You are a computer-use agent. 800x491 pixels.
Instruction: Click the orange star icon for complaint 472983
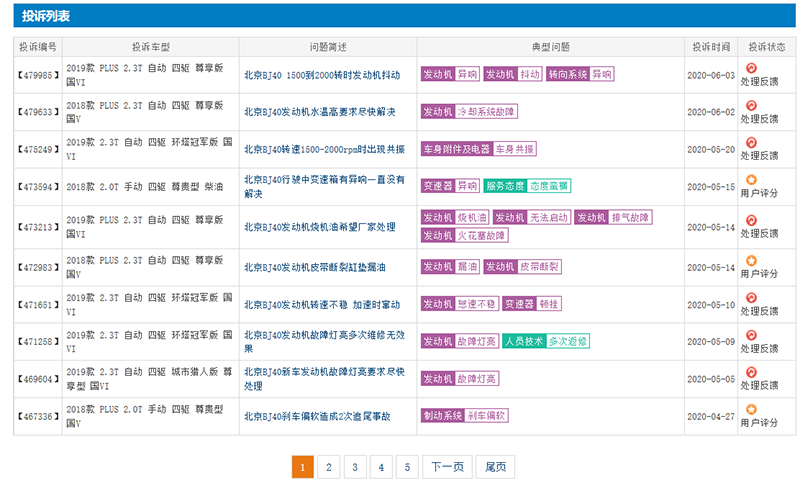point(751,261)
